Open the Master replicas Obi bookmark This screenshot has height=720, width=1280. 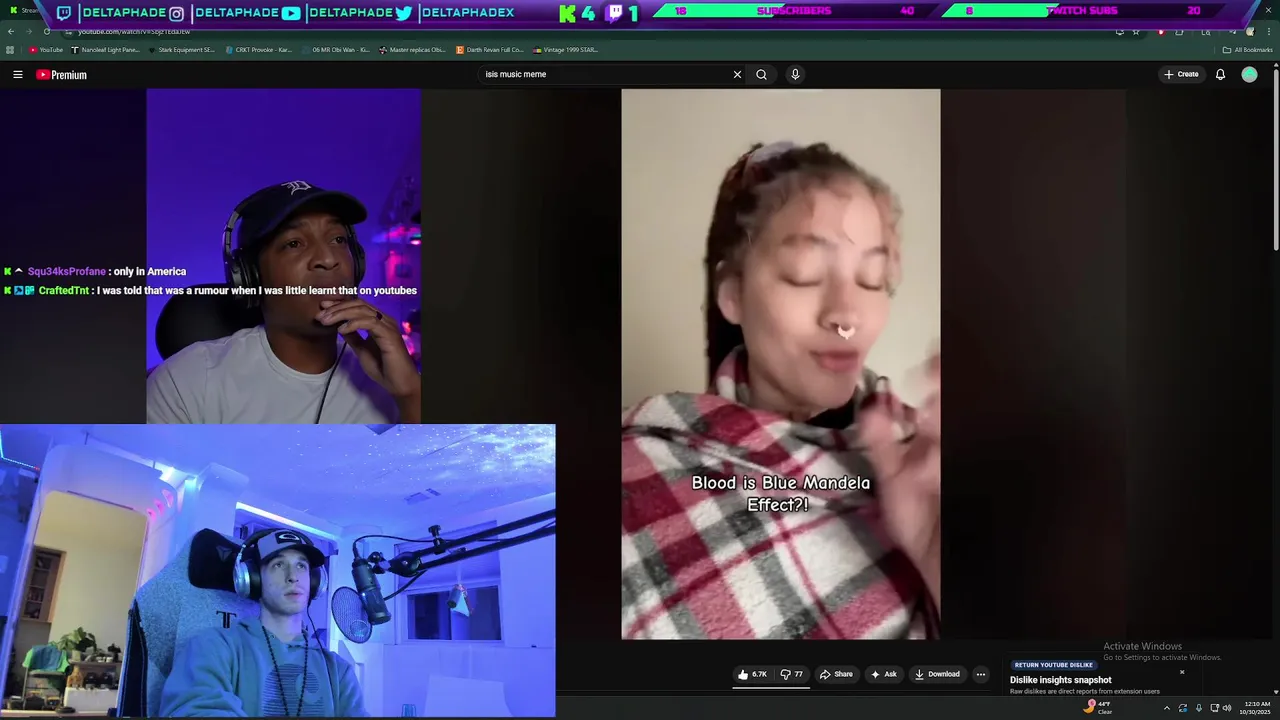pos(412,49)
